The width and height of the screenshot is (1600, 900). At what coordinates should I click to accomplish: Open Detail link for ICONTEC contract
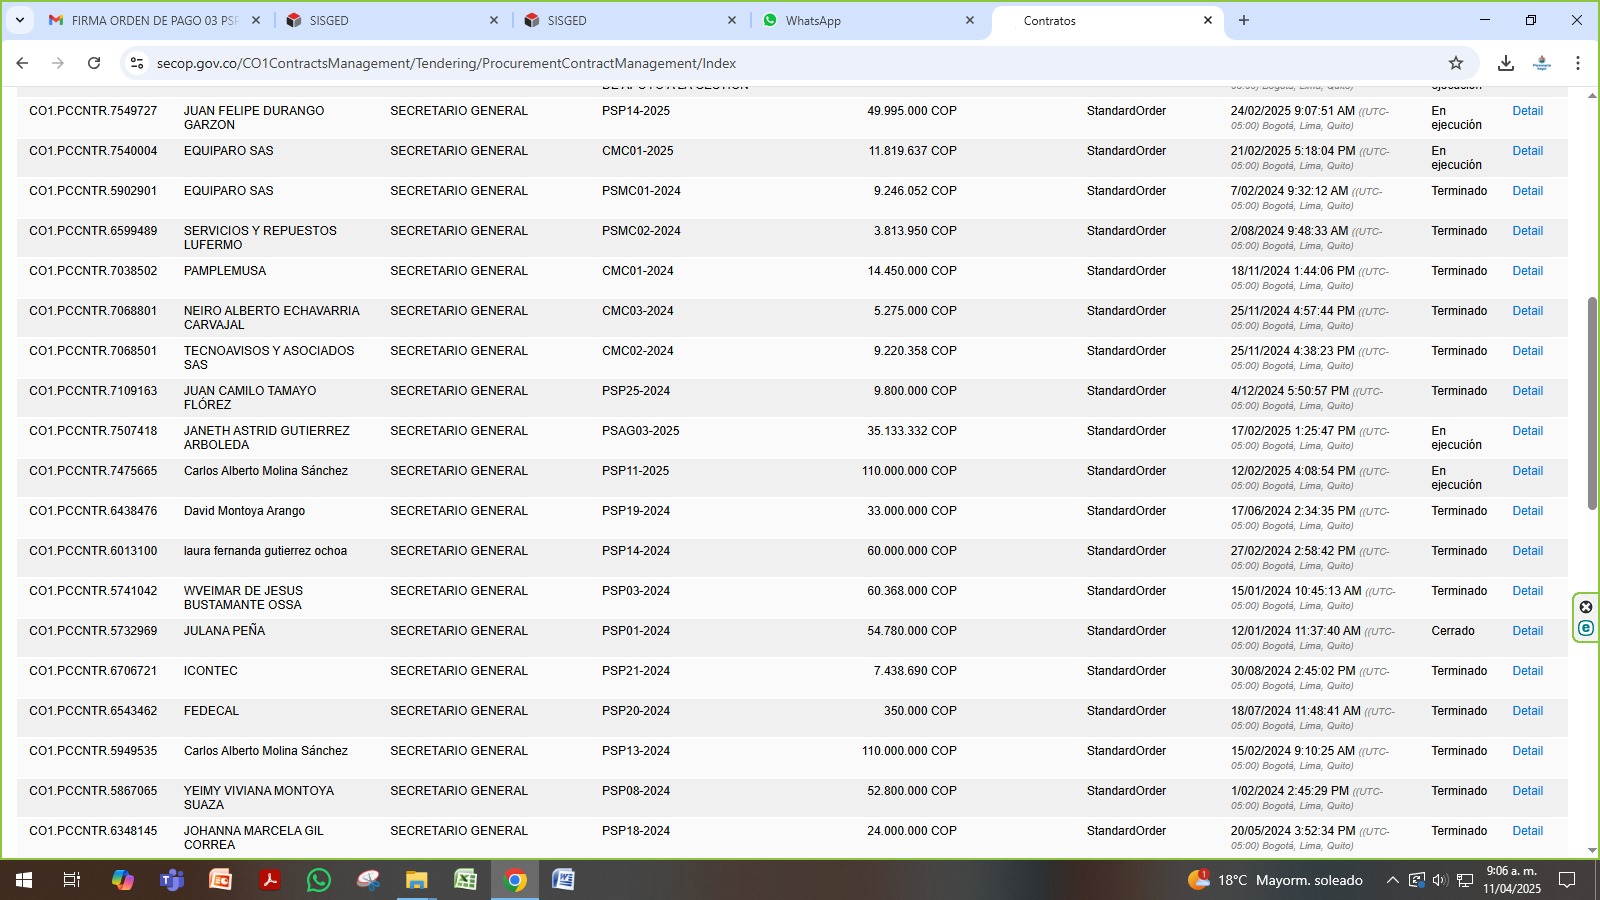pos(1527,671)
